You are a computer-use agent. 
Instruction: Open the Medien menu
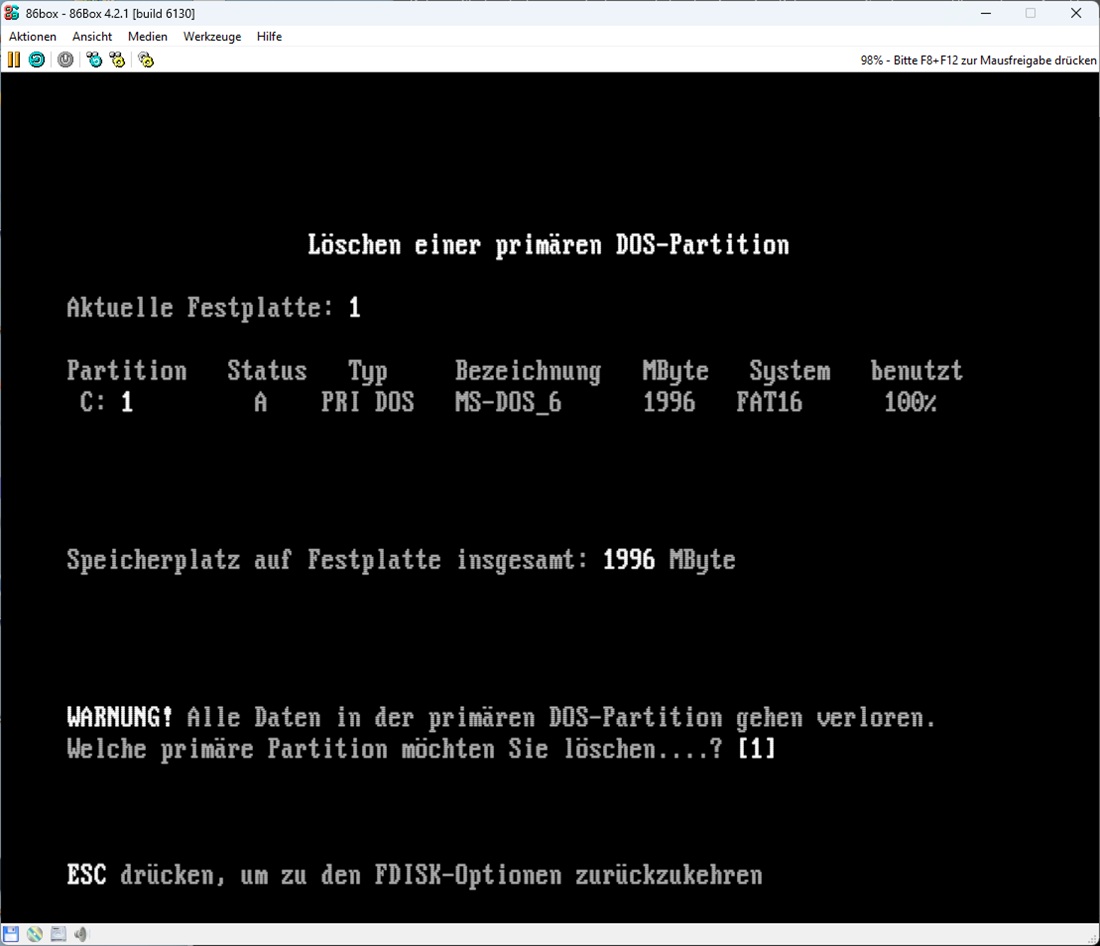(147, 36)
